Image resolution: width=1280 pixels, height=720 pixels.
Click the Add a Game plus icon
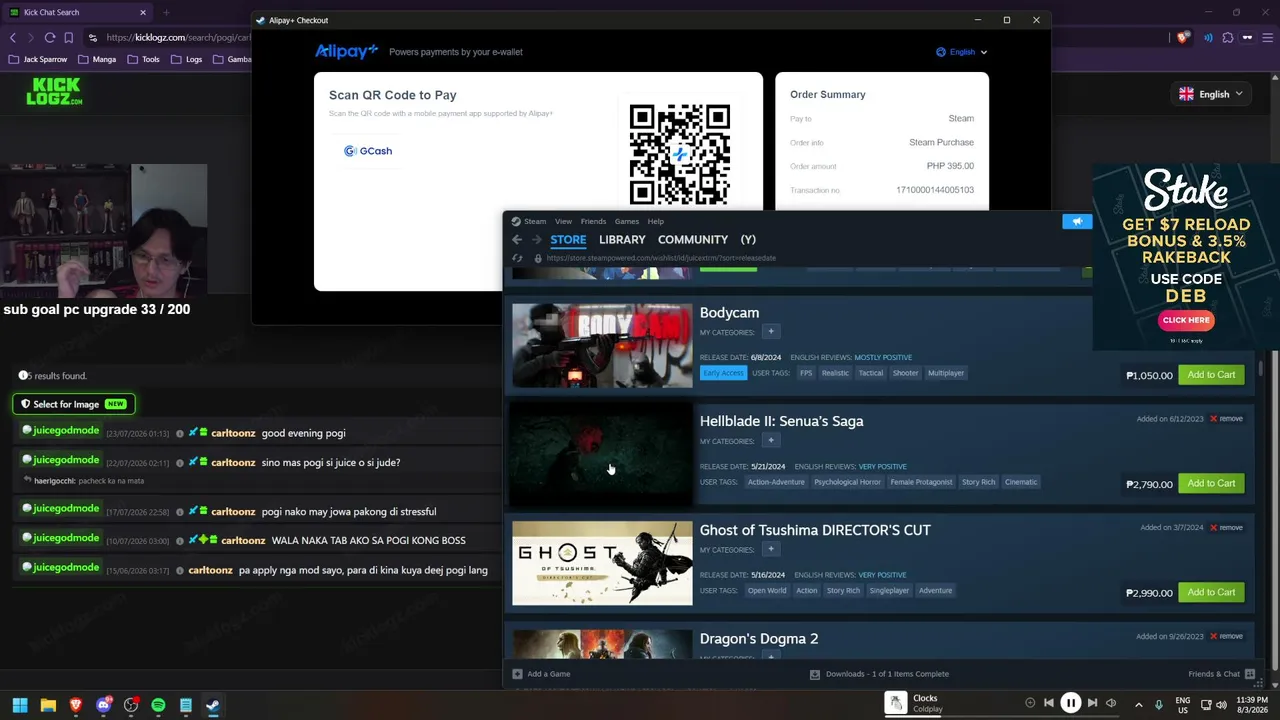tap(517, 674)
